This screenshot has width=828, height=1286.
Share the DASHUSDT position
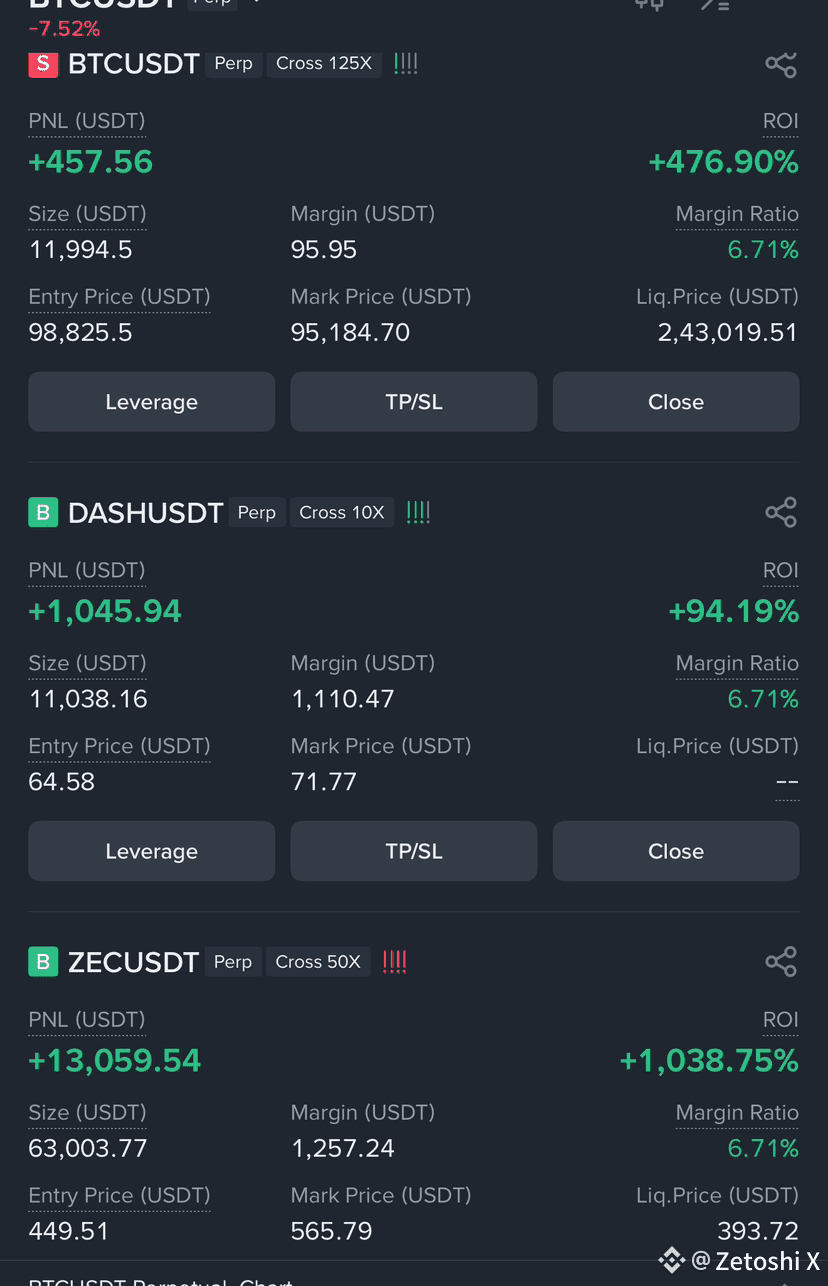pyautogui.click(x=780, y=513)
